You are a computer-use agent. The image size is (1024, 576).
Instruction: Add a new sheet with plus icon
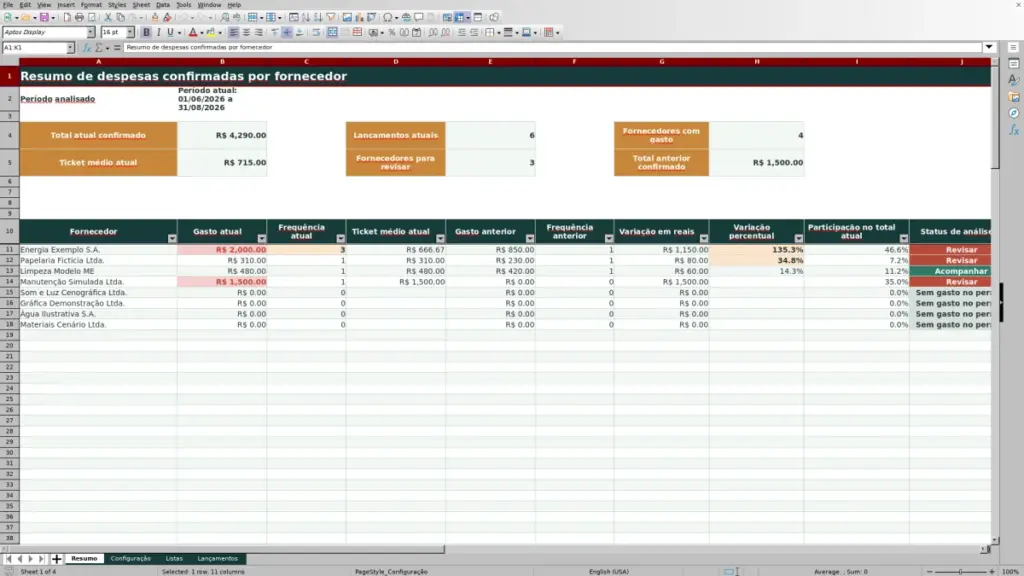pyautogui.click(x=57, y=559)
